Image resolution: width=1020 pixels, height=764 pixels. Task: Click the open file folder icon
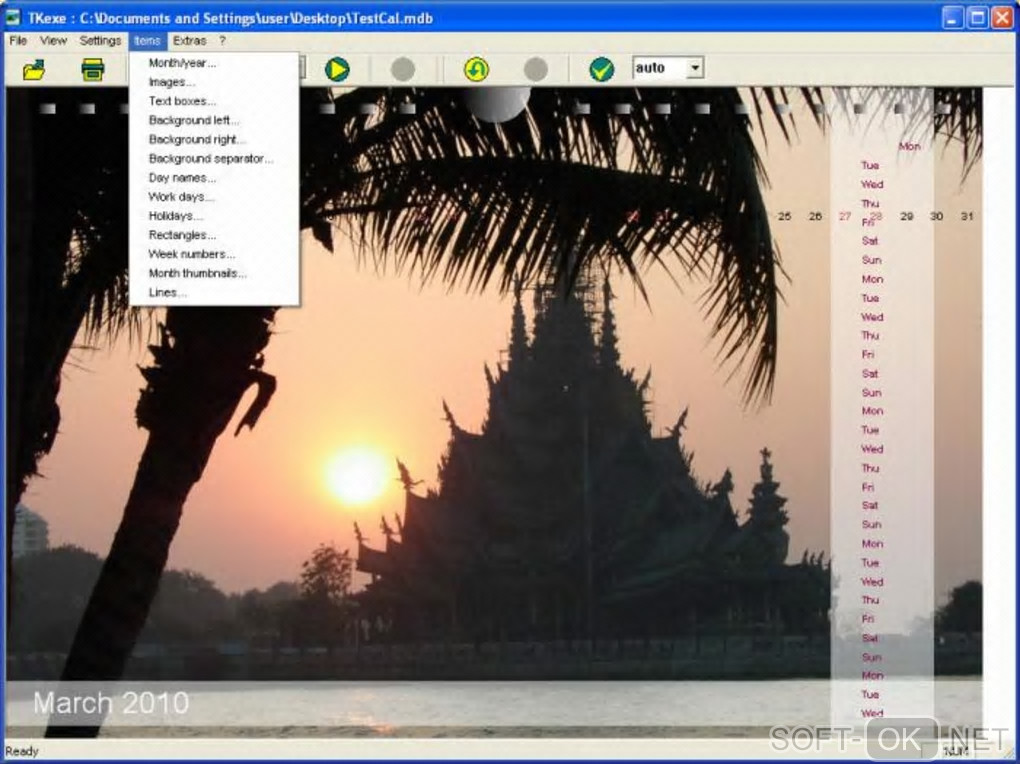(x=34, y=69)
